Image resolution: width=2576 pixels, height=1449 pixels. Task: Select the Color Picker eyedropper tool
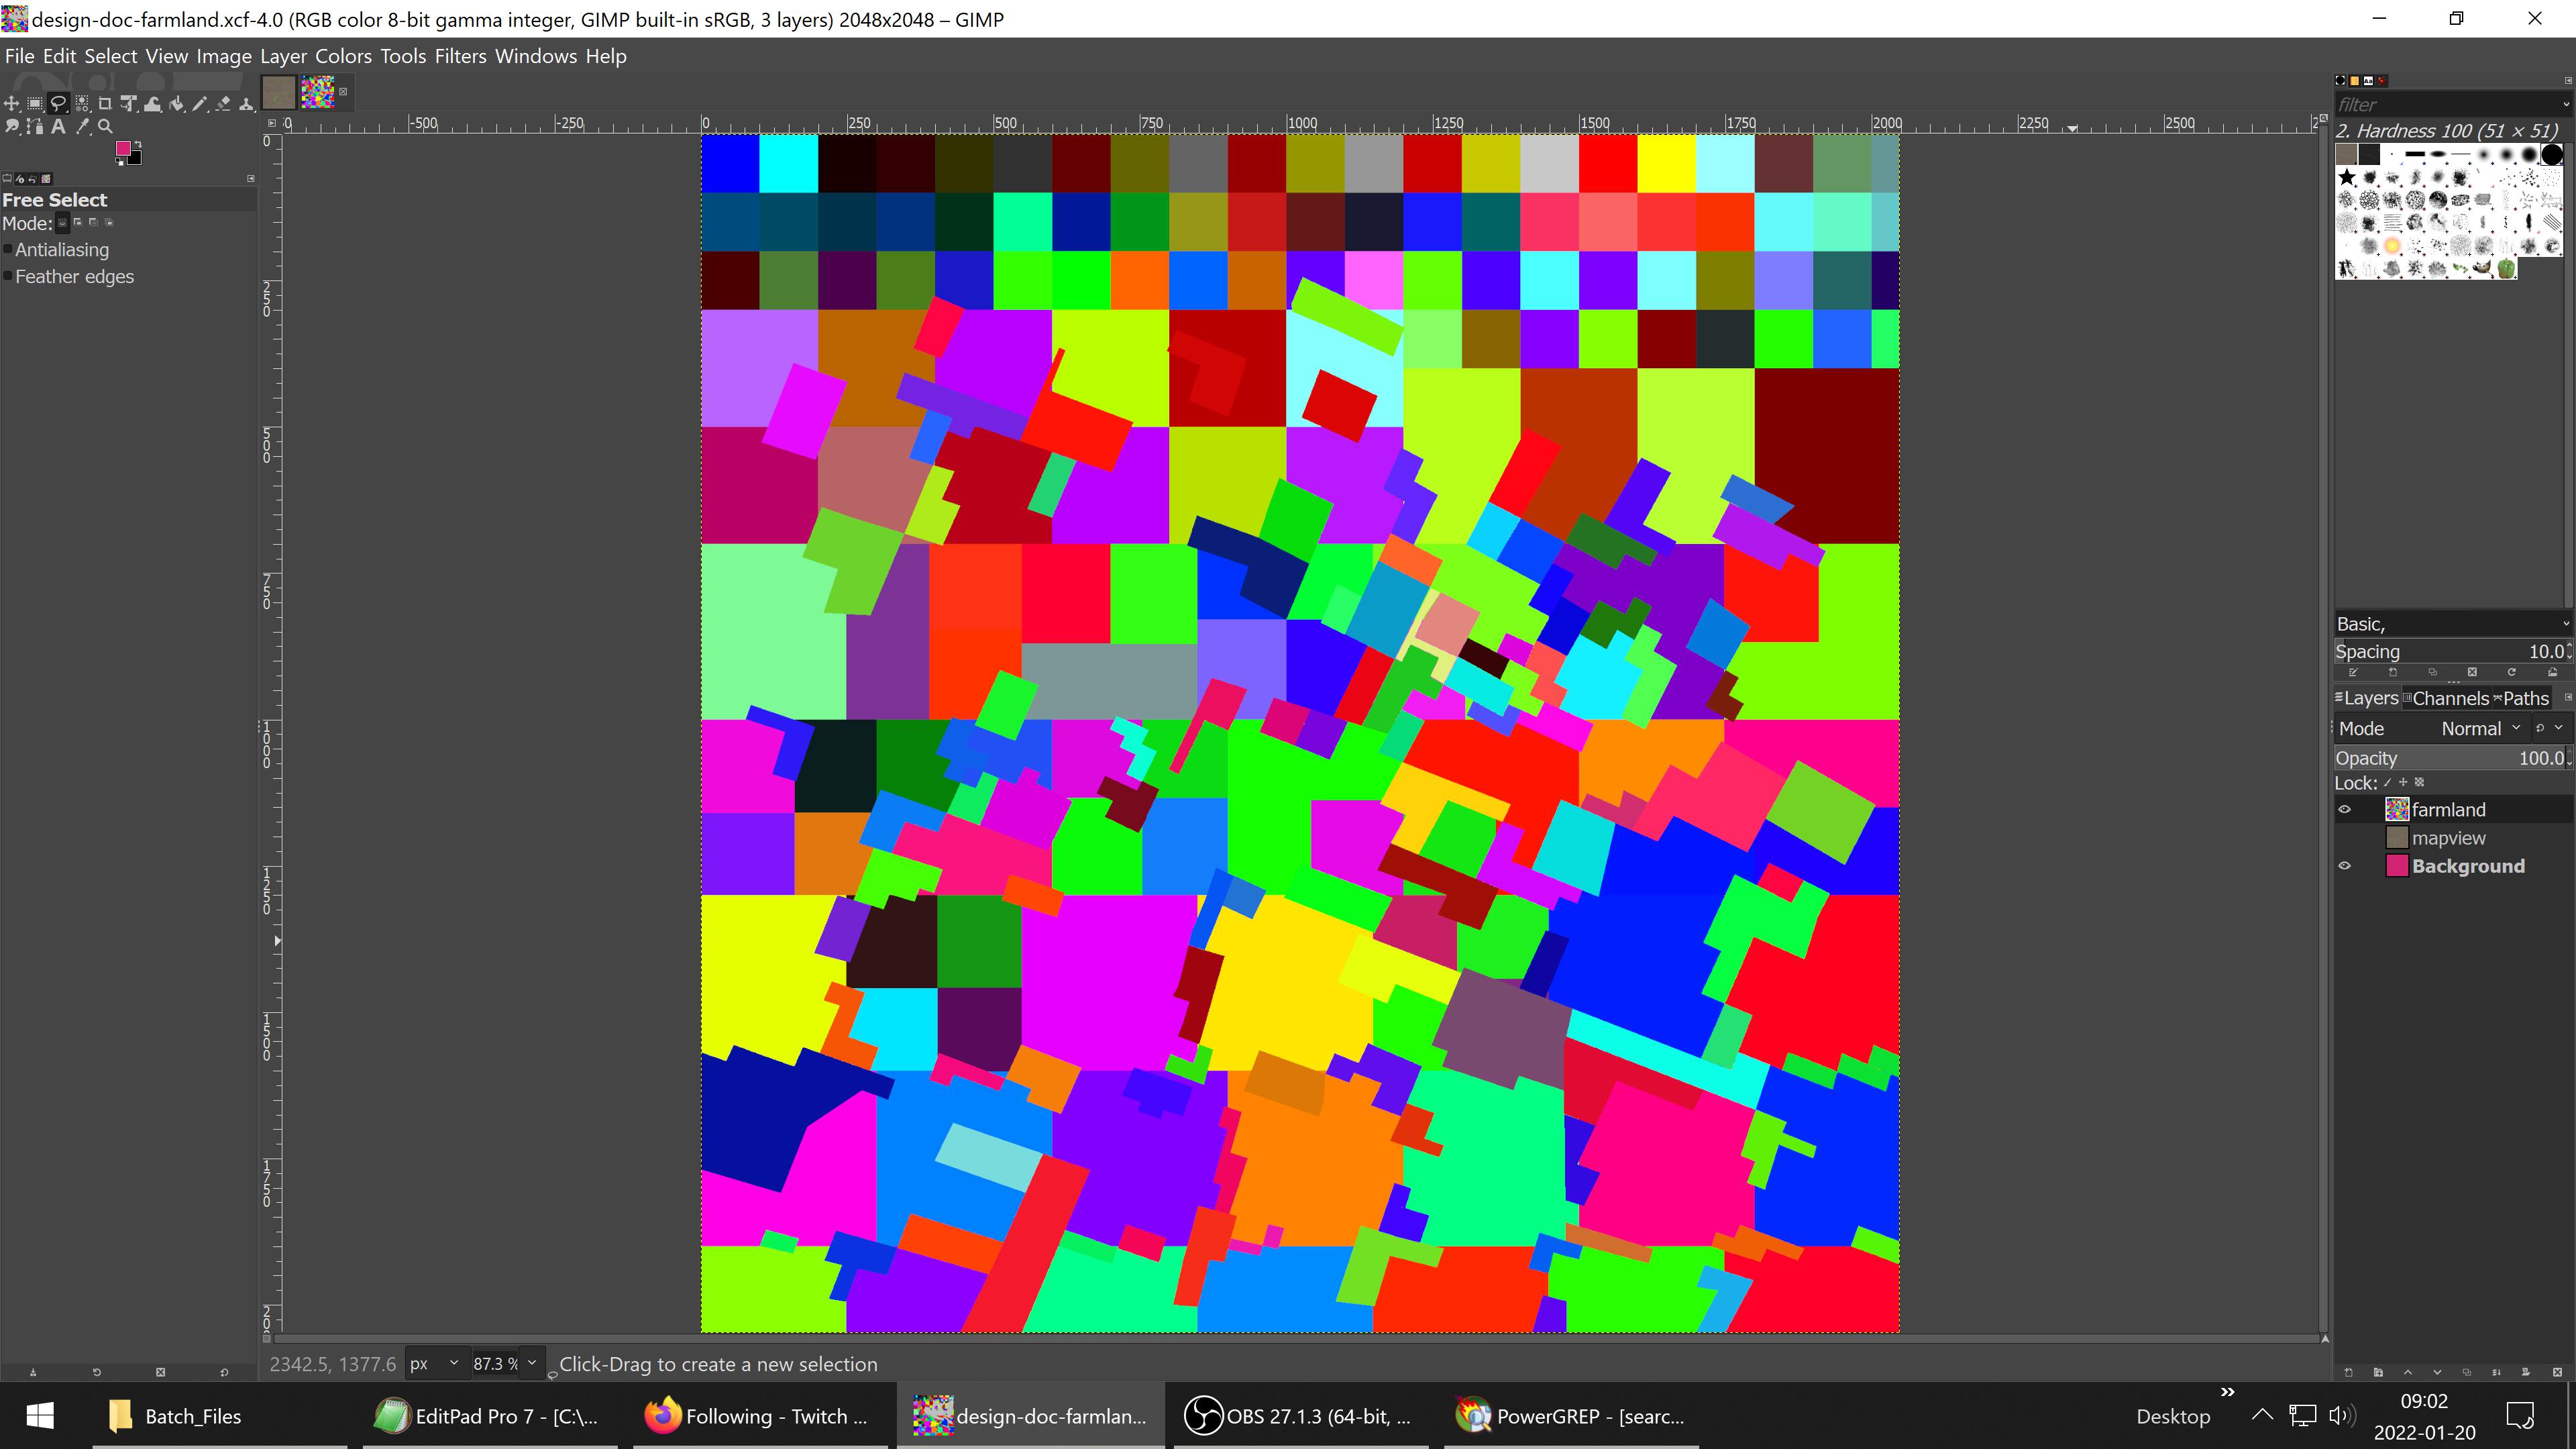click(x=83, y=126)
